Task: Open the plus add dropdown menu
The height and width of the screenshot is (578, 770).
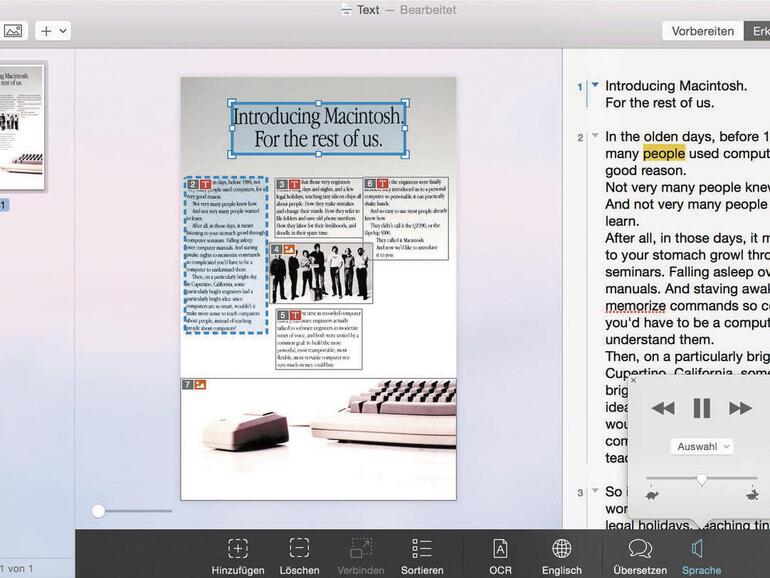Action: coord(52,31)
